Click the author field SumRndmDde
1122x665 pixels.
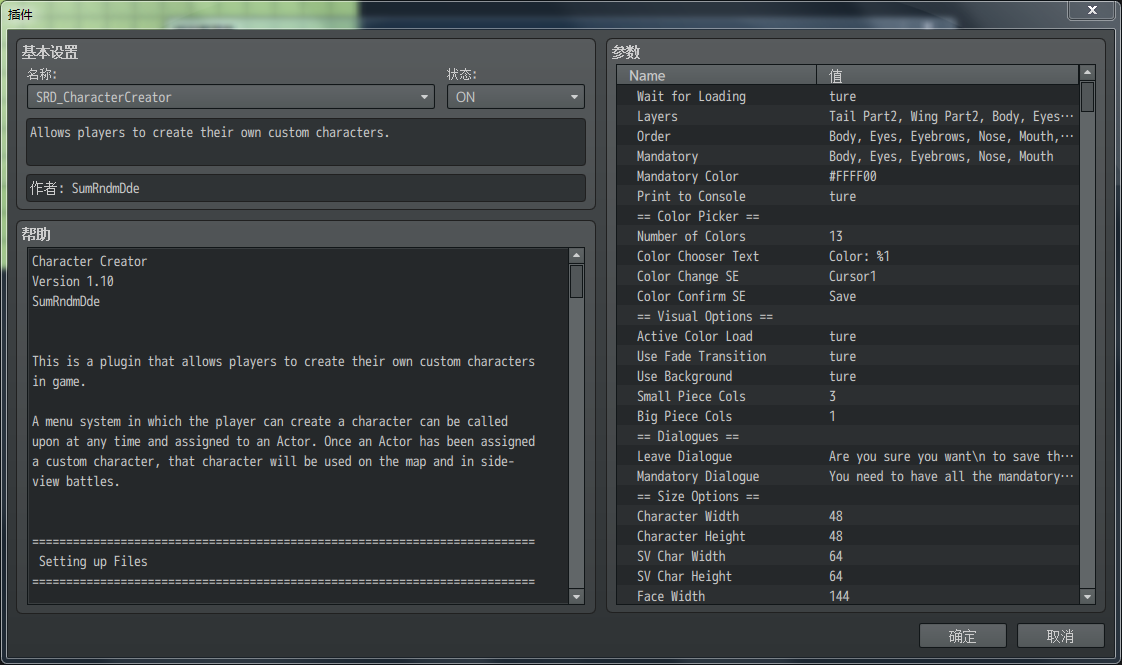[x=306, y=188]
